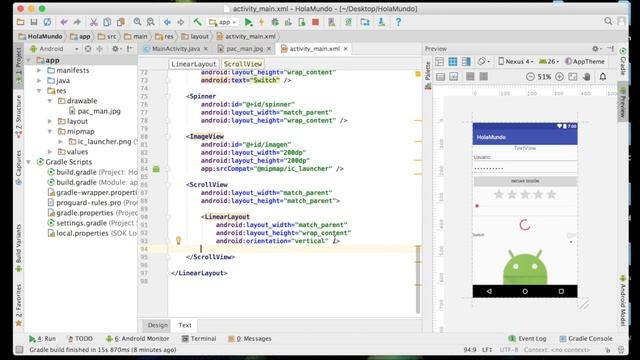
Task: Click the Zoom to Fit icon in Preview
Action: click(x=573, y=76)
